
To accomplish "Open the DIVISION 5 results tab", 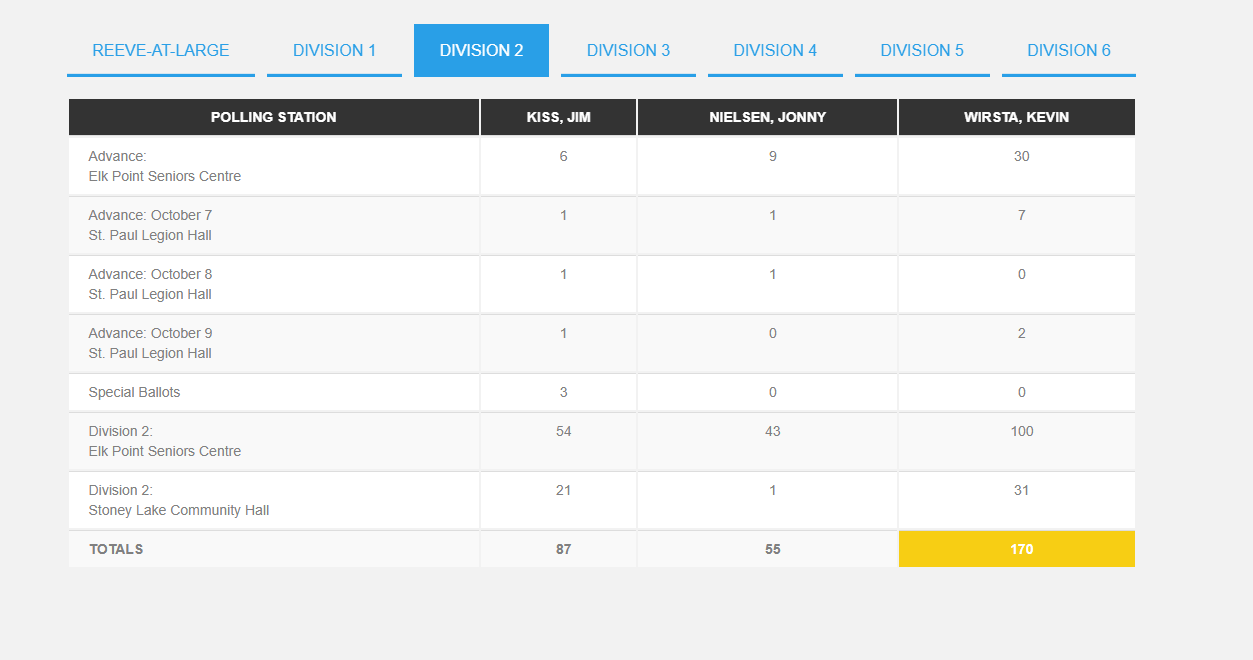I will (922, 50).
